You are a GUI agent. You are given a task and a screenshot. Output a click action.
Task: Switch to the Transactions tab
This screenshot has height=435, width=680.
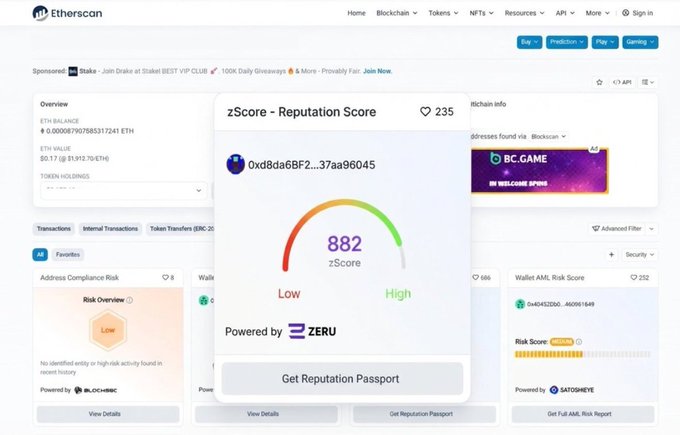pos(54,229)
